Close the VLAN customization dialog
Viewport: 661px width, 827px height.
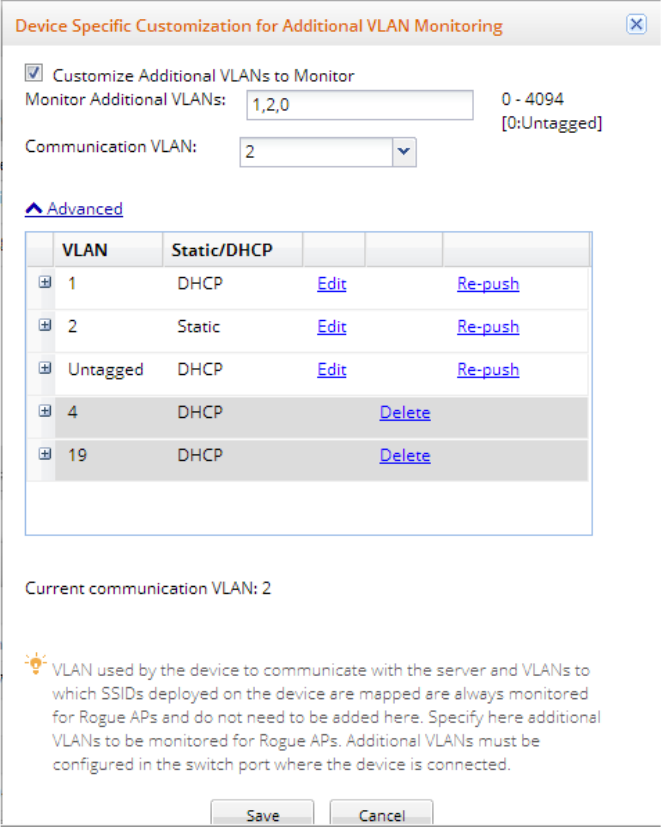click(x=636, y=25)
